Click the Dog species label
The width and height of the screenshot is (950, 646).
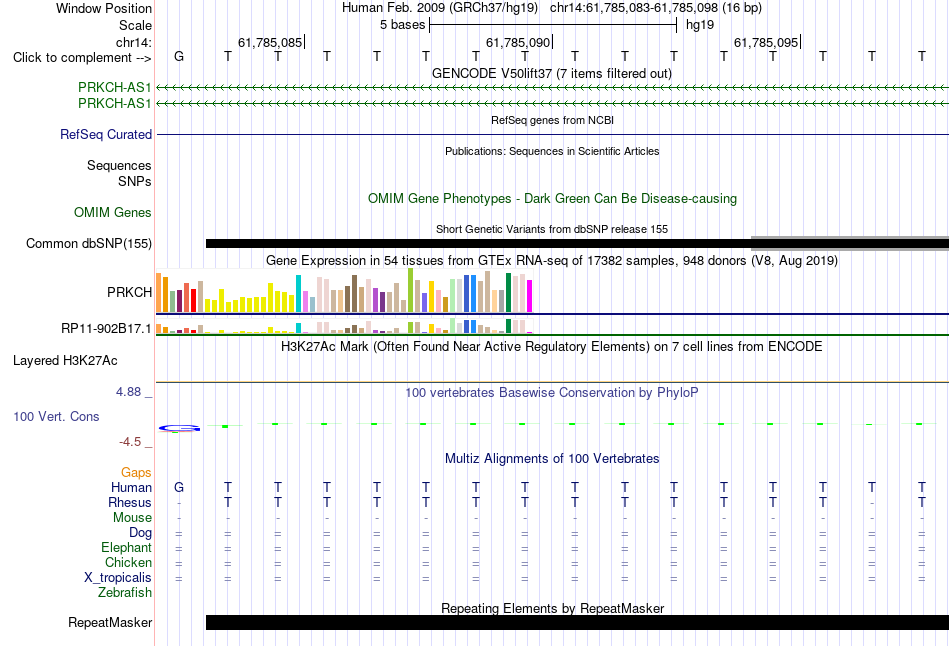point(140,532)
